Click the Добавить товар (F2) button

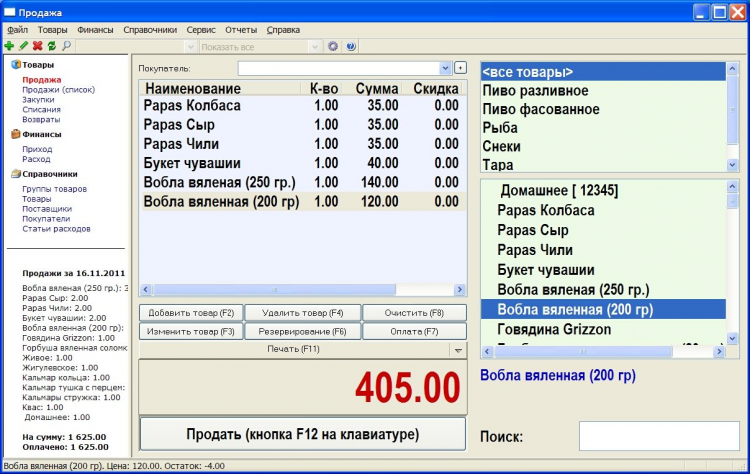point(191,313)
